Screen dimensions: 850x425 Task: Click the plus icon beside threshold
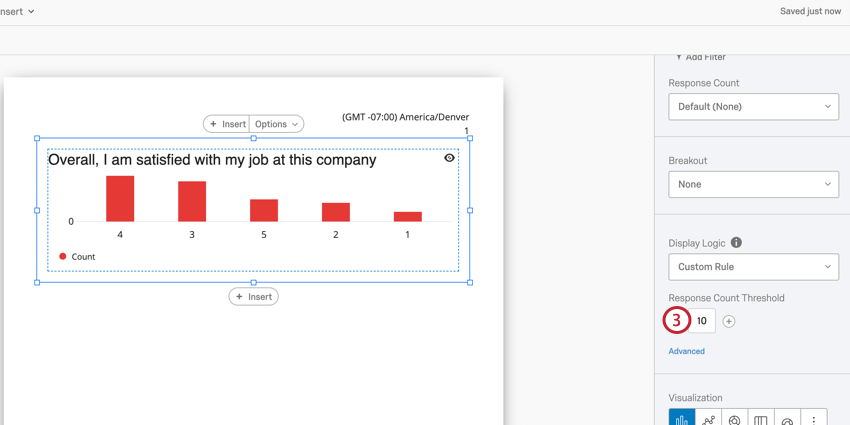pyautogui.click(x=729, y=321)
